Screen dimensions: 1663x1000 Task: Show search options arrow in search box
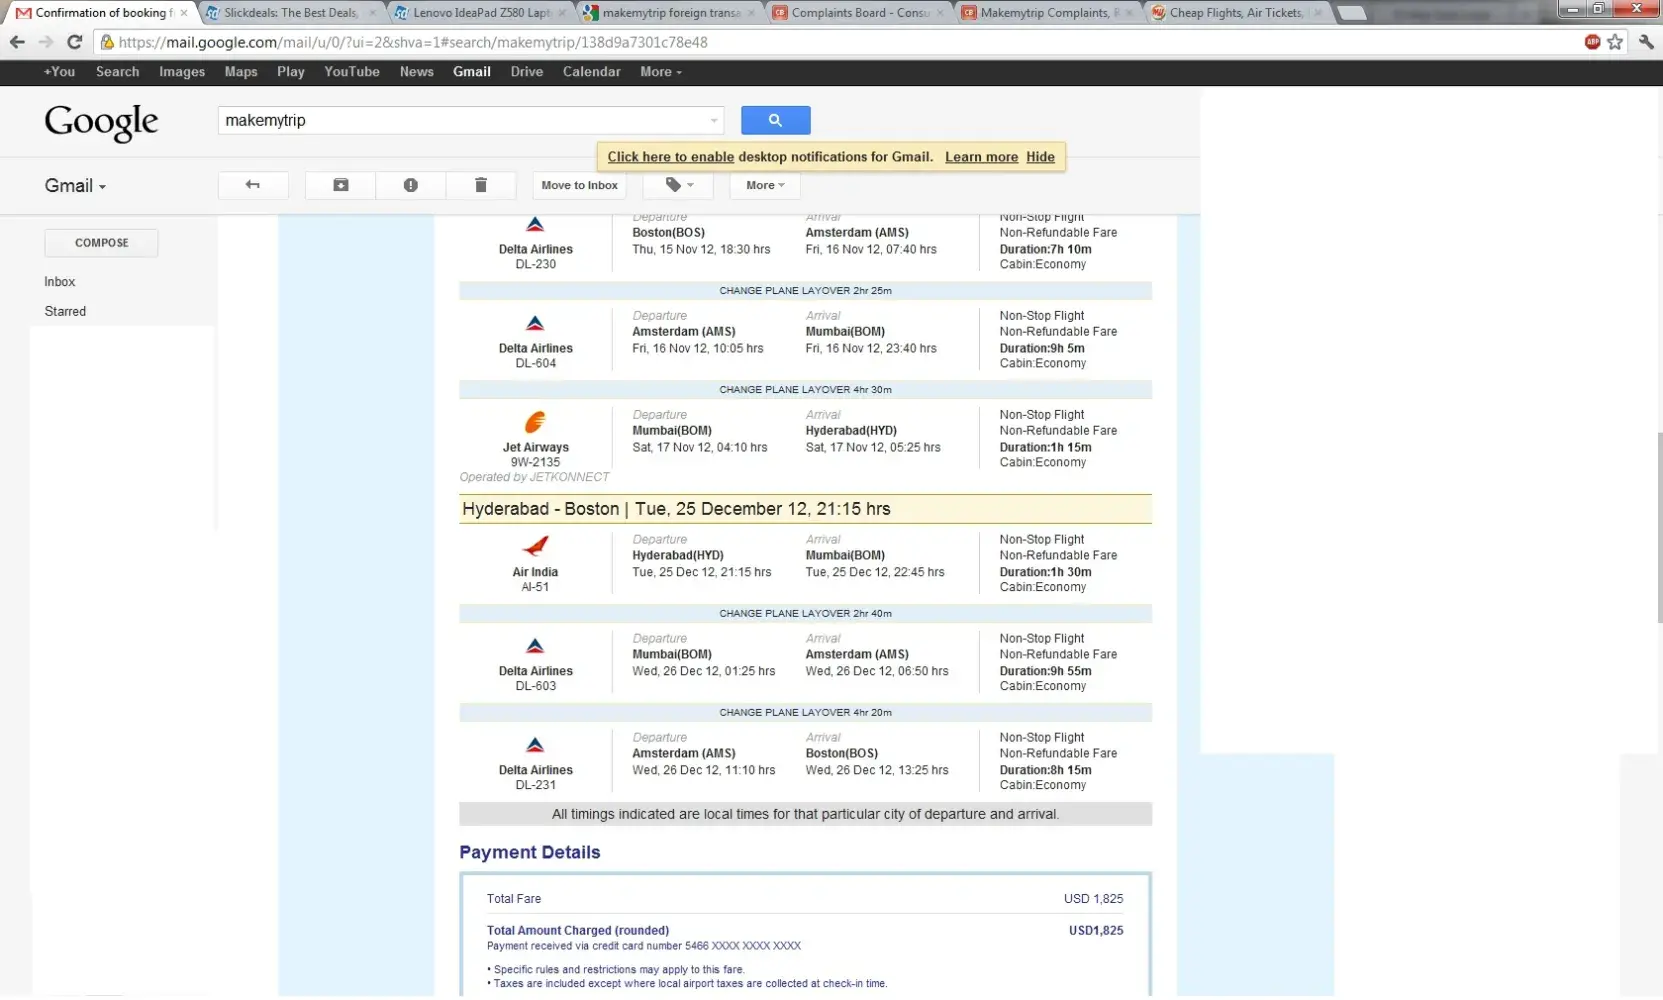click(713, 121)
